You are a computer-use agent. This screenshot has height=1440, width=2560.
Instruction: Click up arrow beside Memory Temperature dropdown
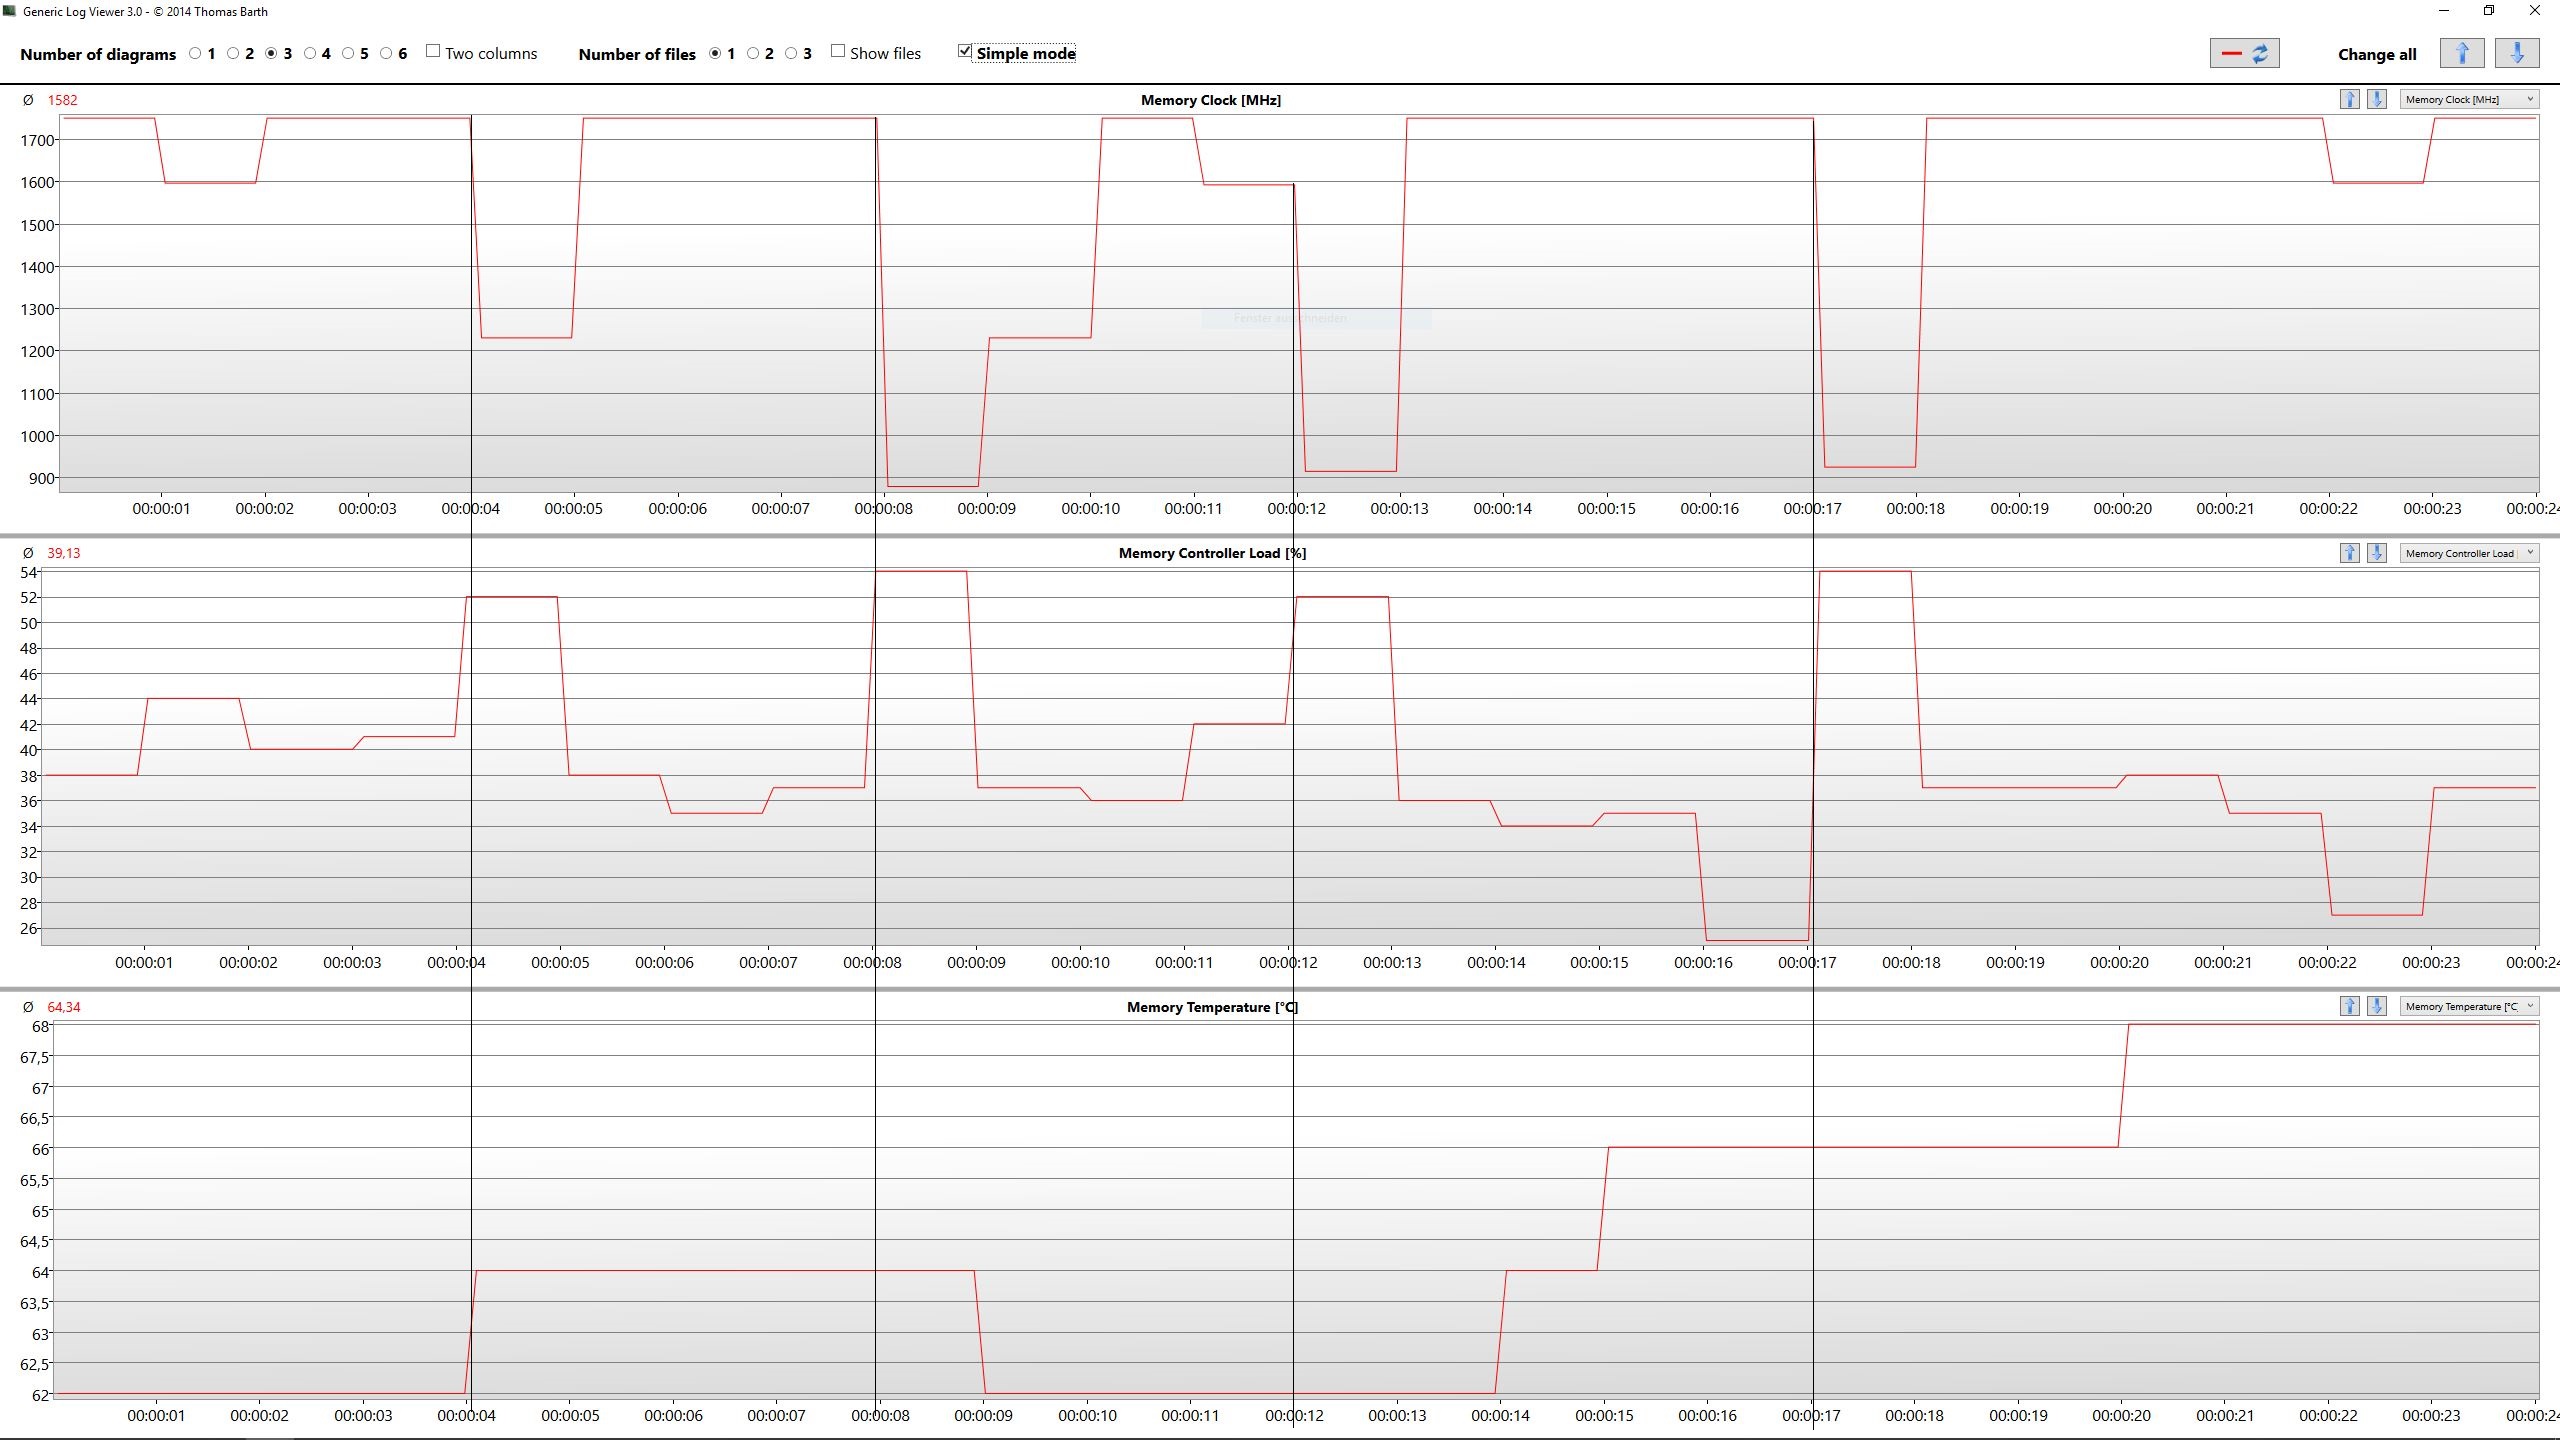coord(2349,1006)
